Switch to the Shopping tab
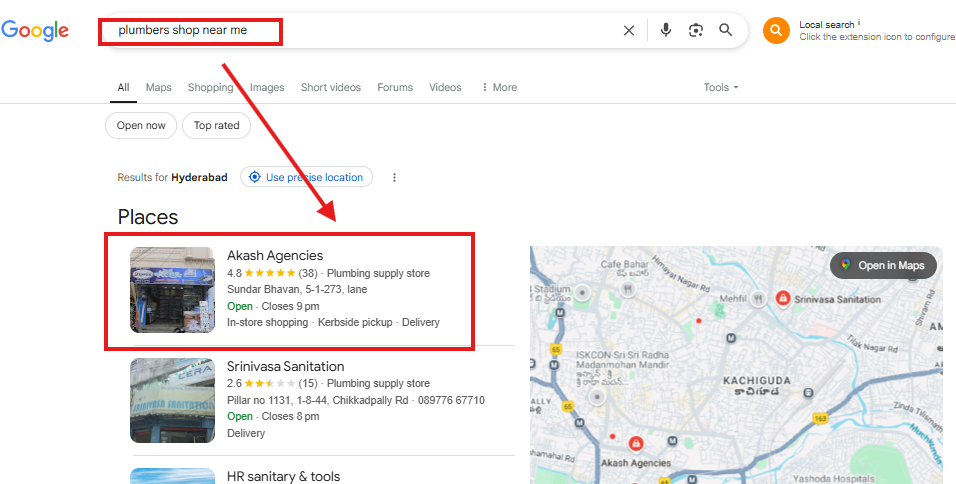The width and height of the screenshot is (956, 484). [210, 87]
